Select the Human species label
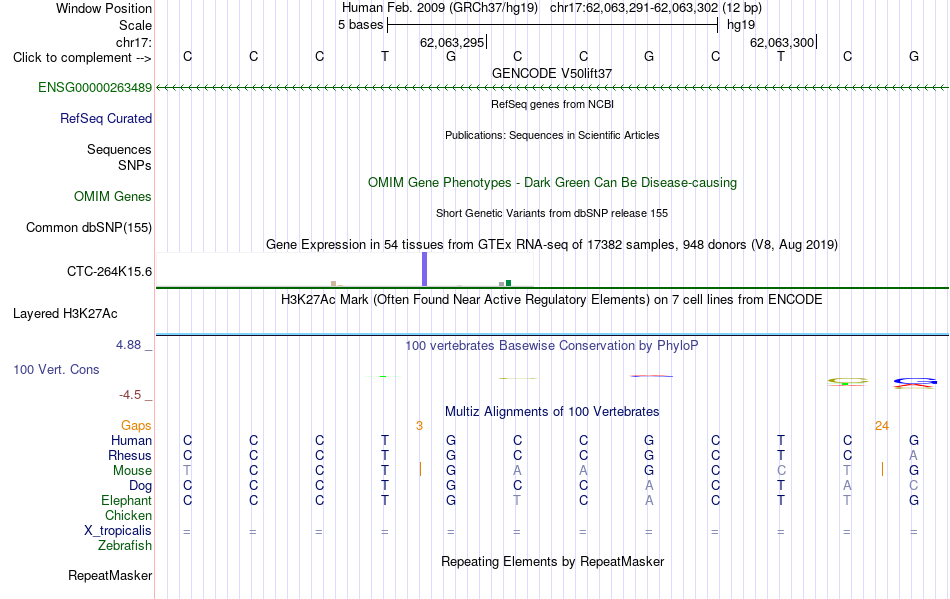Image resolution: width=950 pixels, height=599 pixels. (x=131, y=440)
